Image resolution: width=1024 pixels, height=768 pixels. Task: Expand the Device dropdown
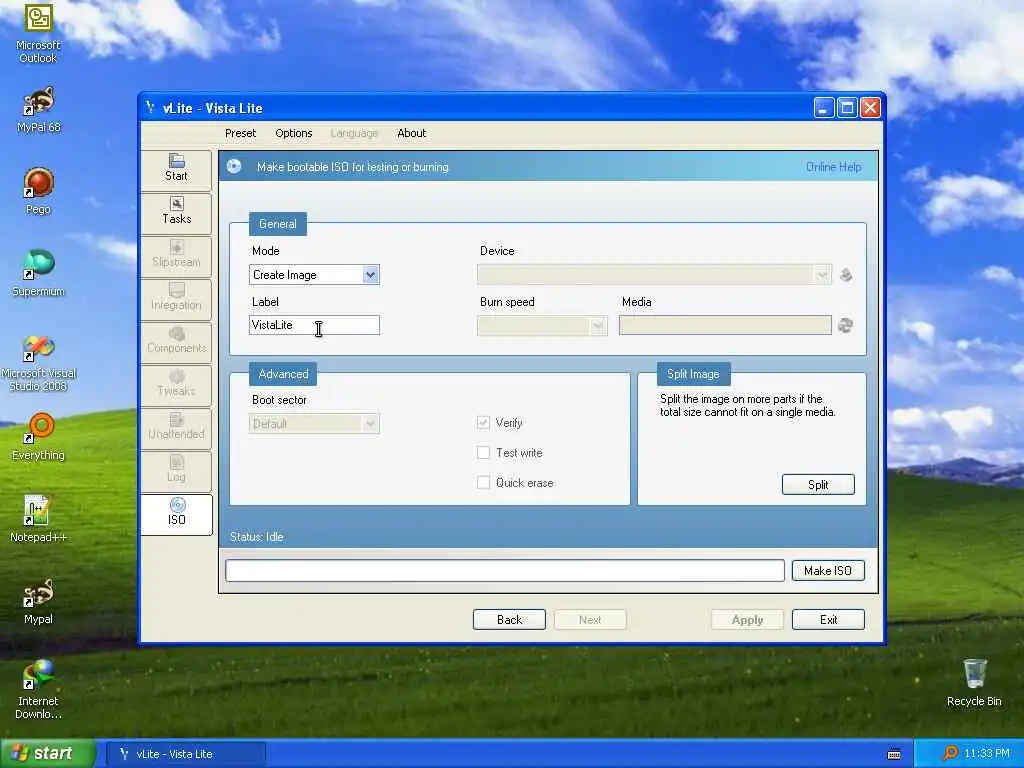click(x=822, y=275)
